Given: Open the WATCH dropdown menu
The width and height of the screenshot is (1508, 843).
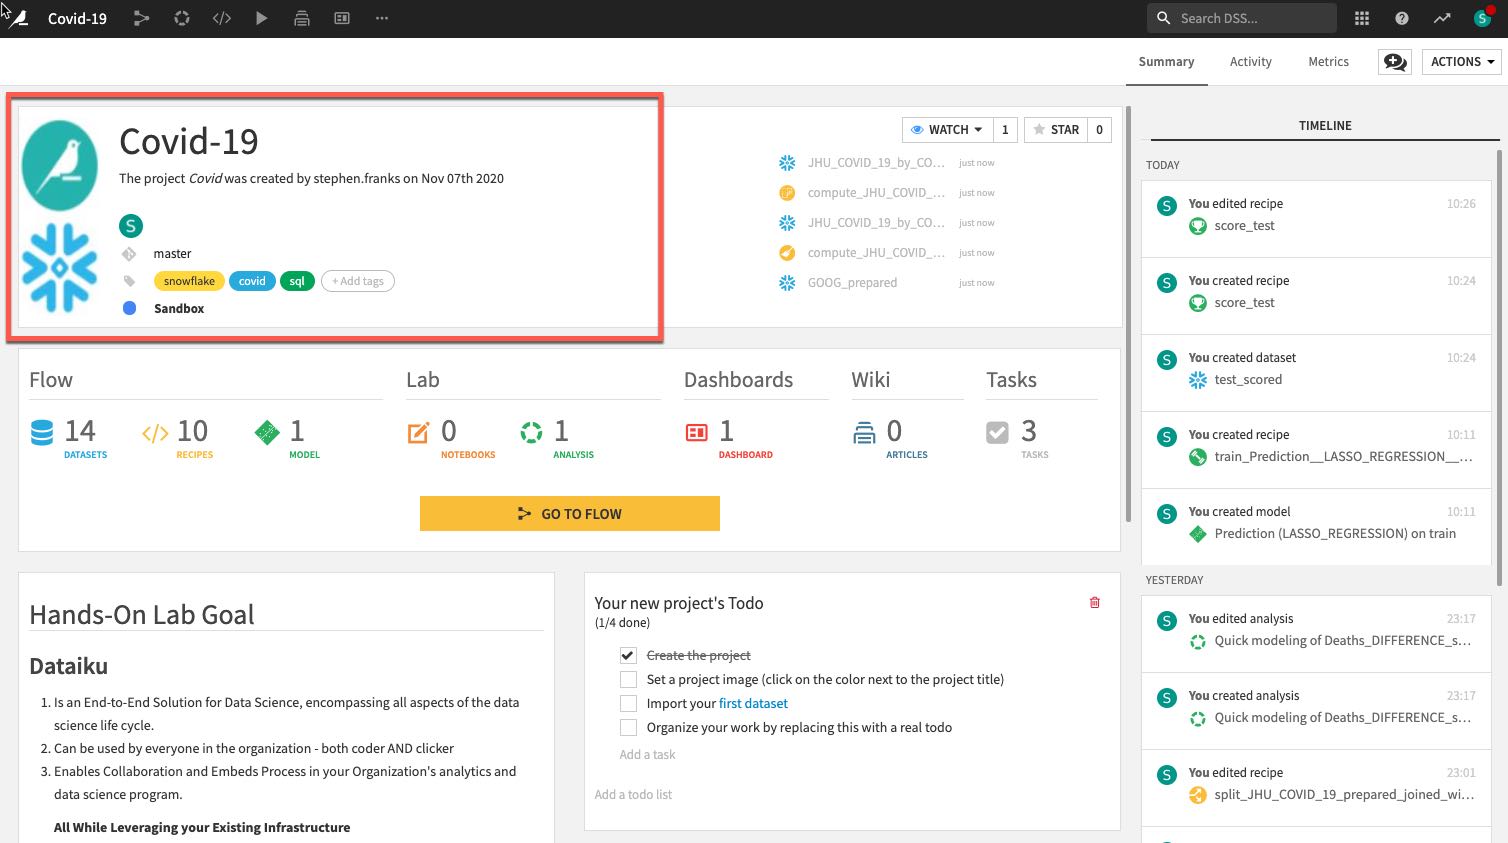Looking at the screenshot, I should pyautogui.click(x=946, y=130).
